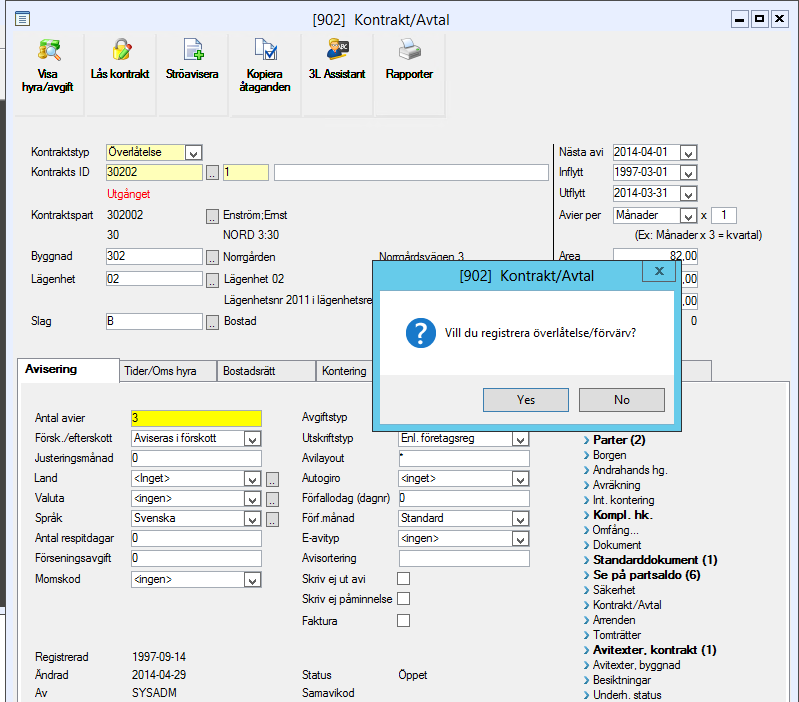
Task: Click lookup button next to Kontrakts ID
Action: [212, 173]
